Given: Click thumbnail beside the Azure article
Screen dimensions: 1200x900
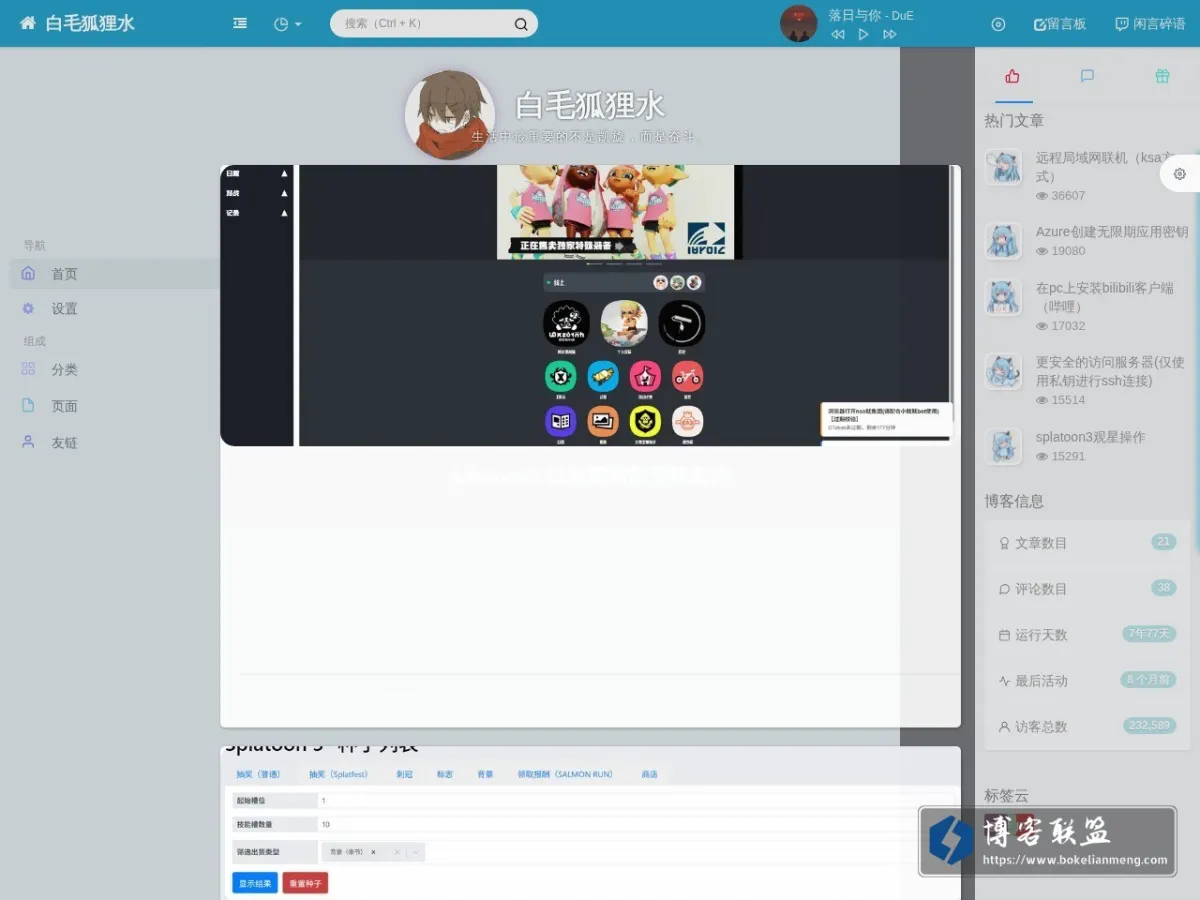Looking at the screenshot, I should pyautogui.click(x=1003, y=241).
